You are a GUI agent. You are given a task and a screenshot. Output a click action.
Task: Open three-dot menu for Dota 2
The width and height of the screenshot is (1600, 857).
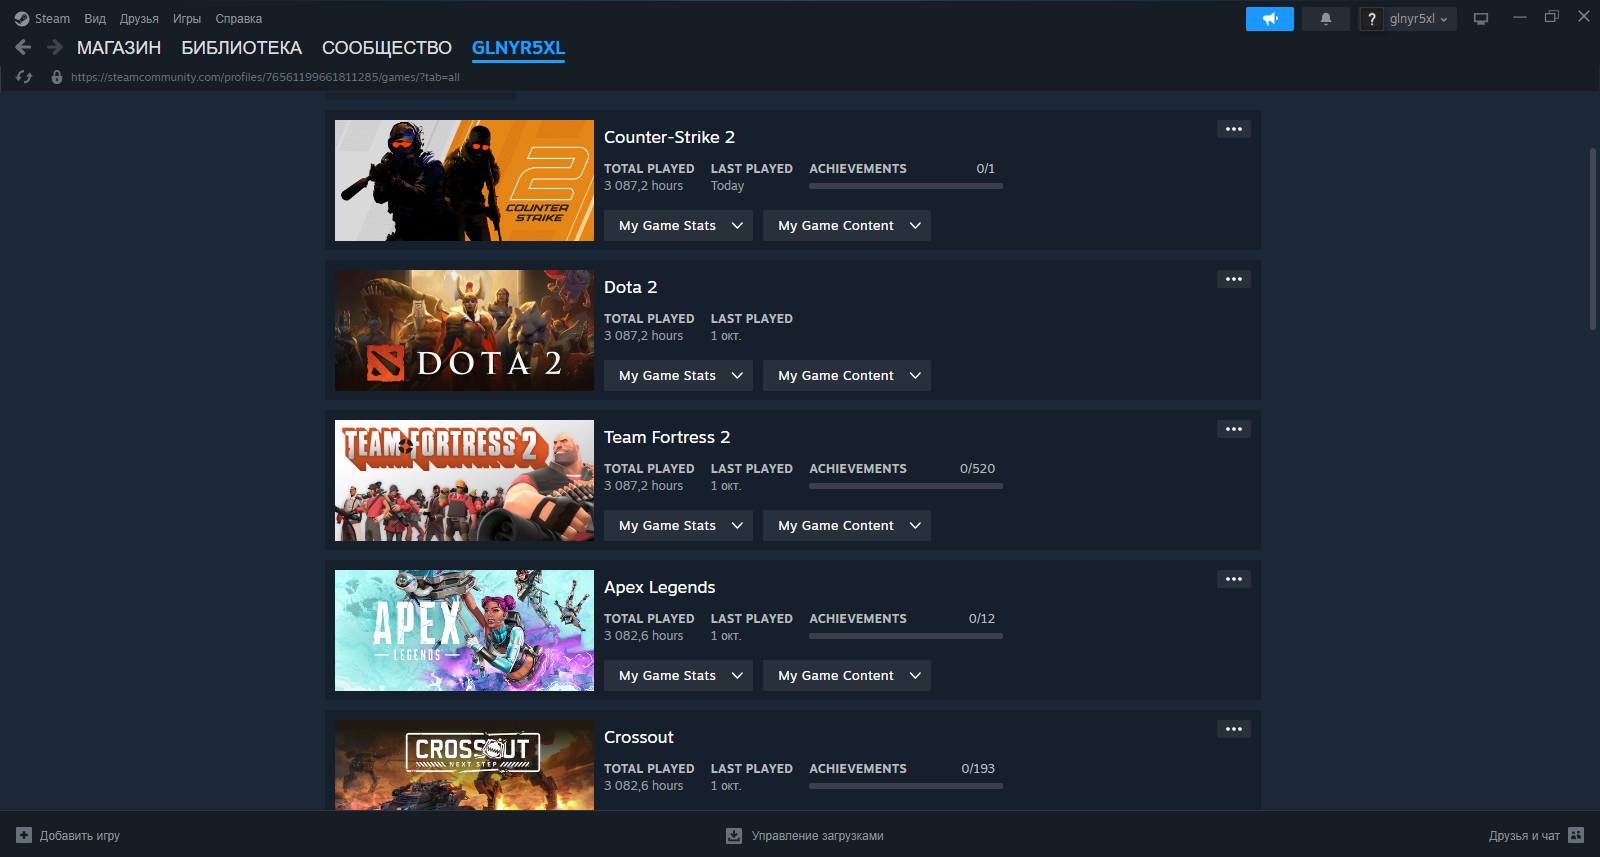1234,279
